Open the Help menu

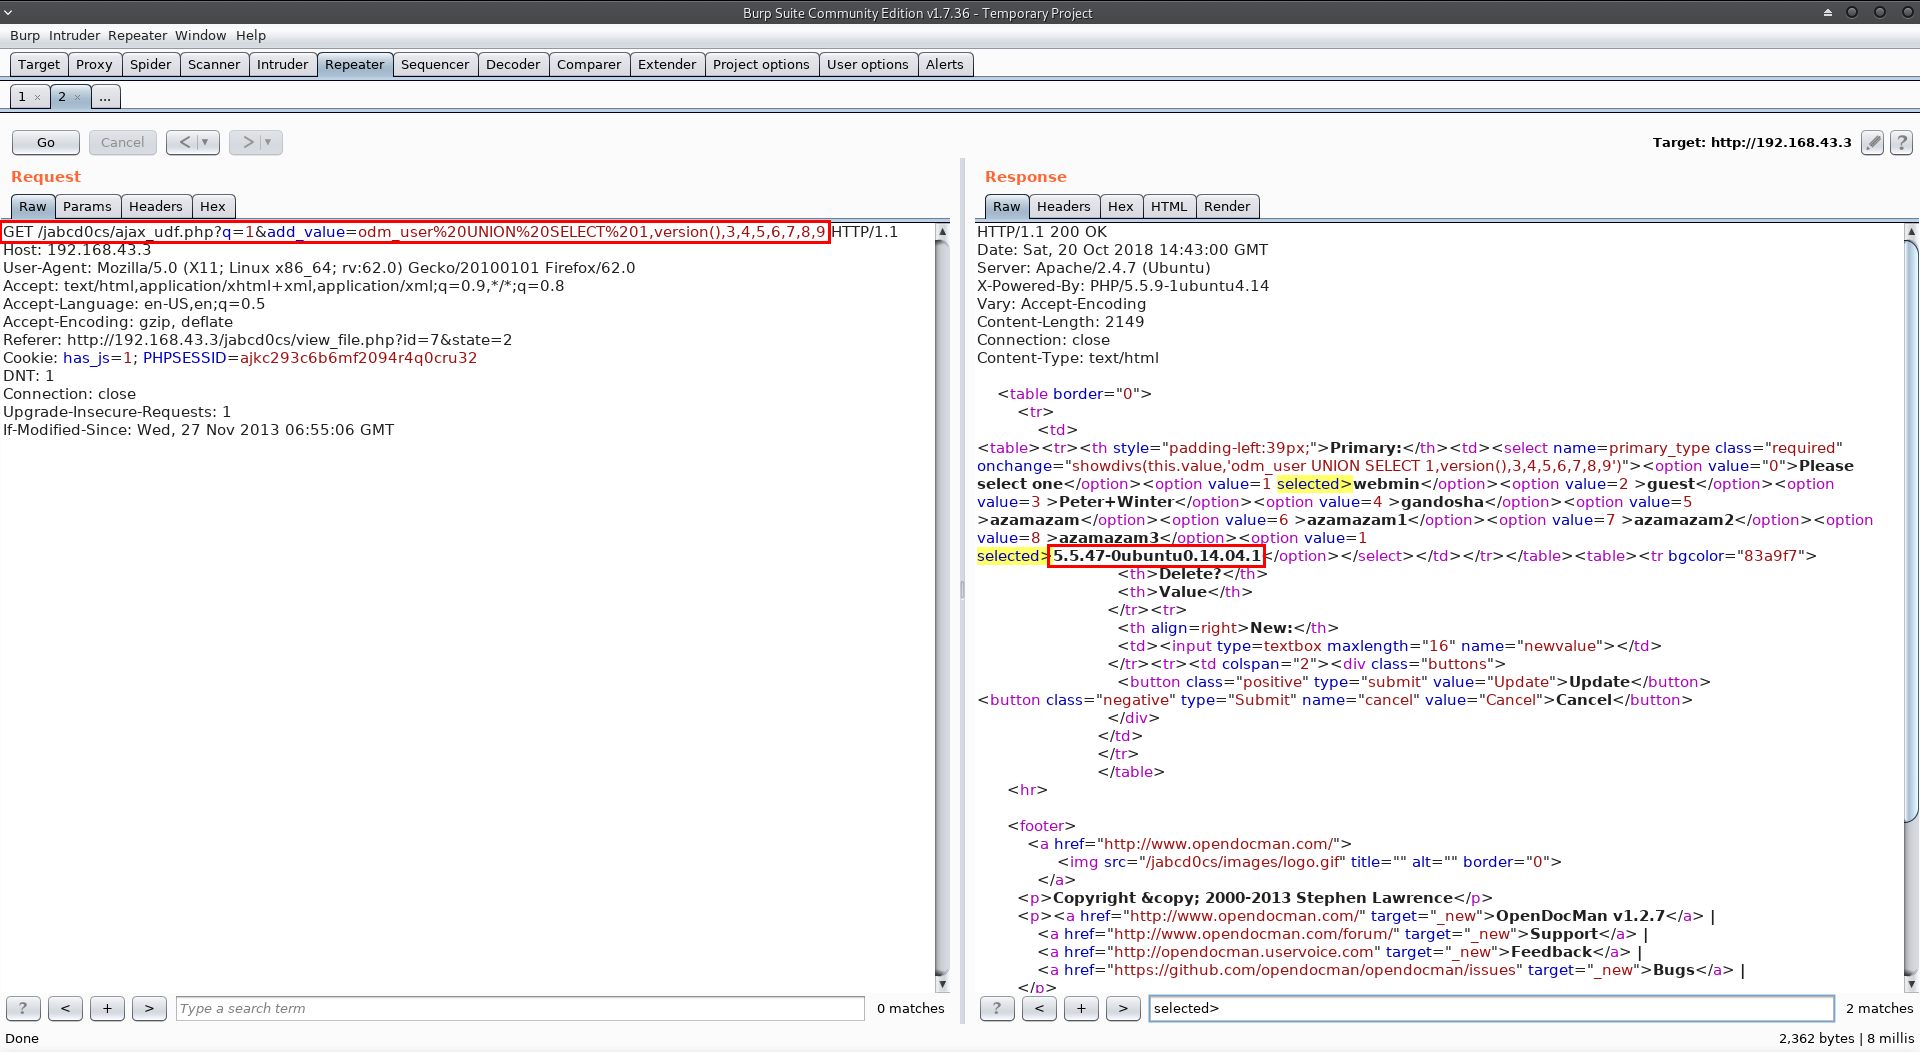point(251,35)
